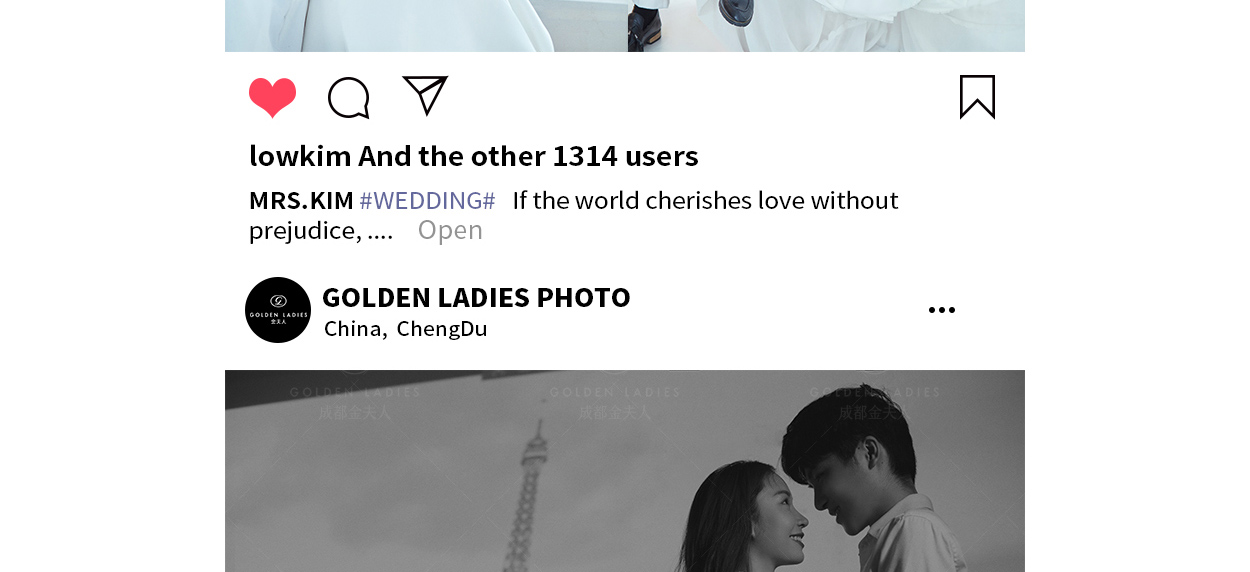
Task: Save the post using the bookmark icon
Action: [977, 97]
